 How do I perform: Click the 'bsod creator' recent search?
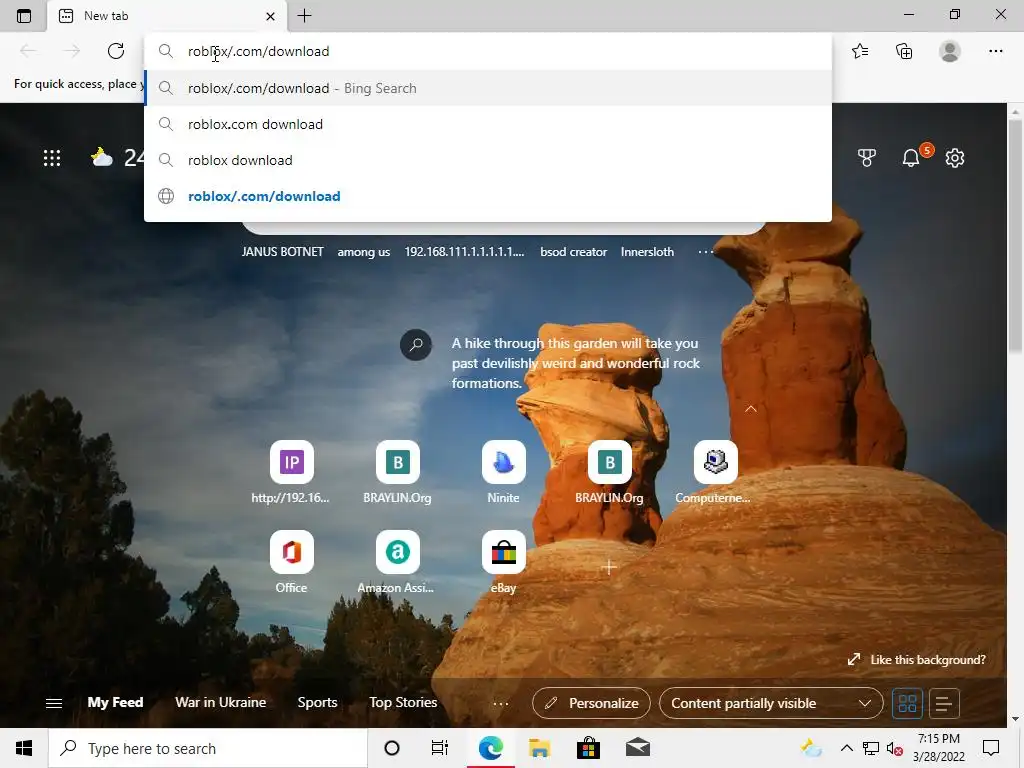click(573, 251)
